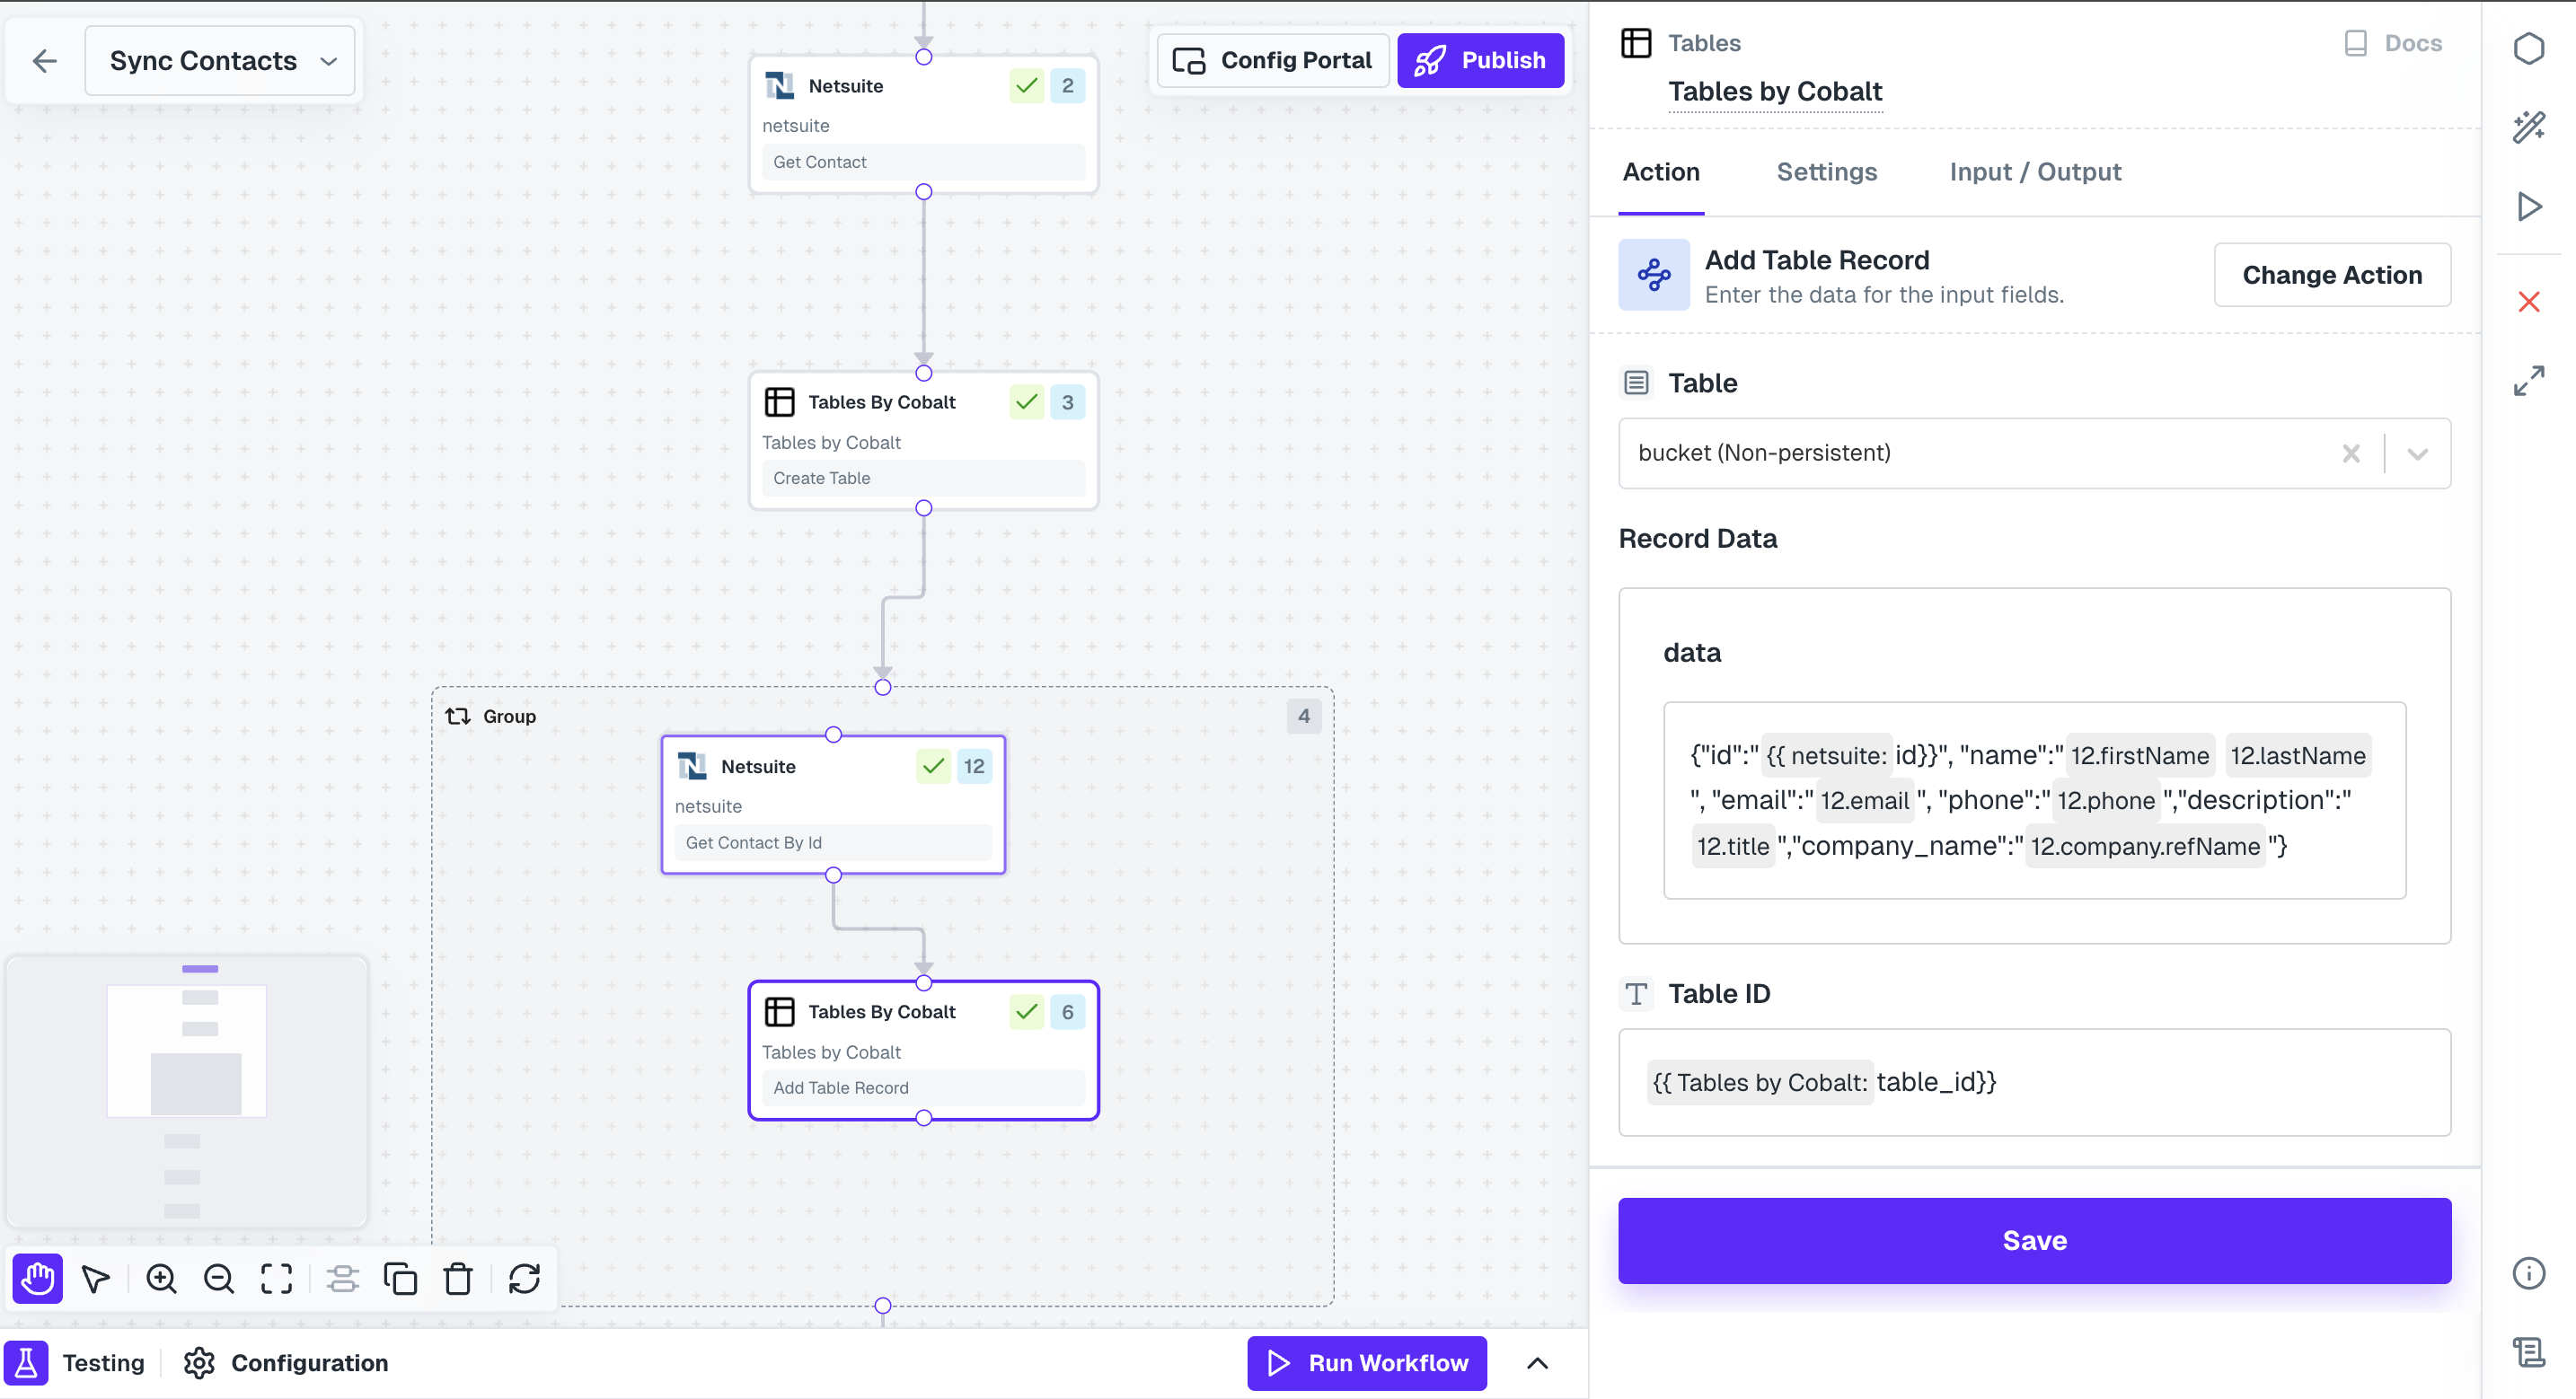Edit the Table ID input field
Screen dimensions: 2576x1399
(2034, 1082)
